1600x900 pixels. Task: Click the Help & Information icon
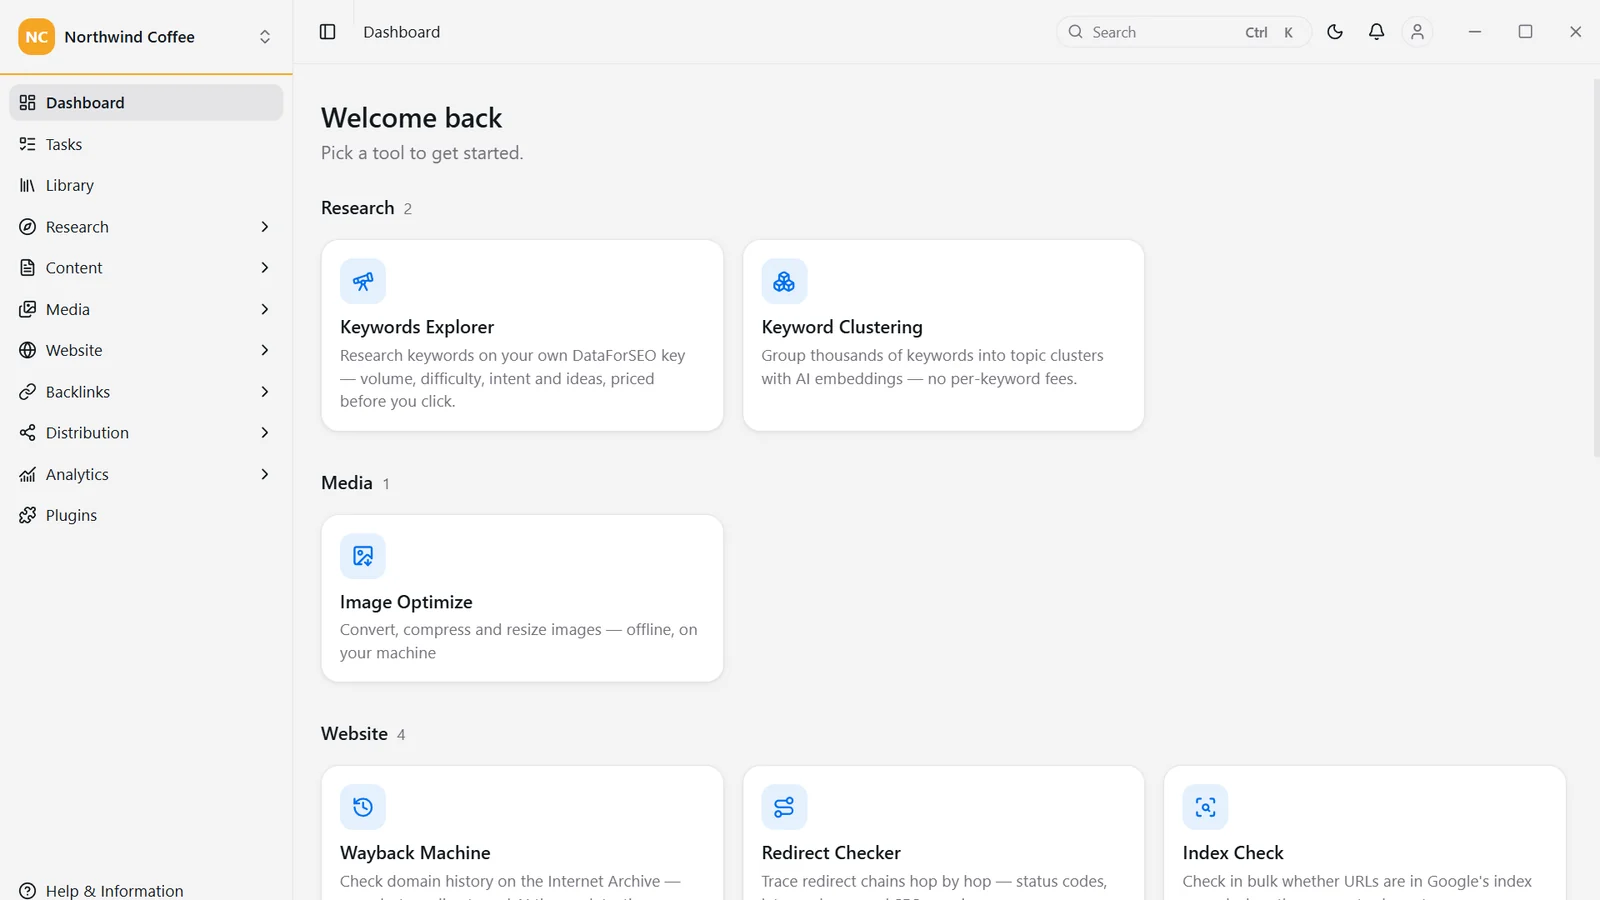tap(28, 890)
